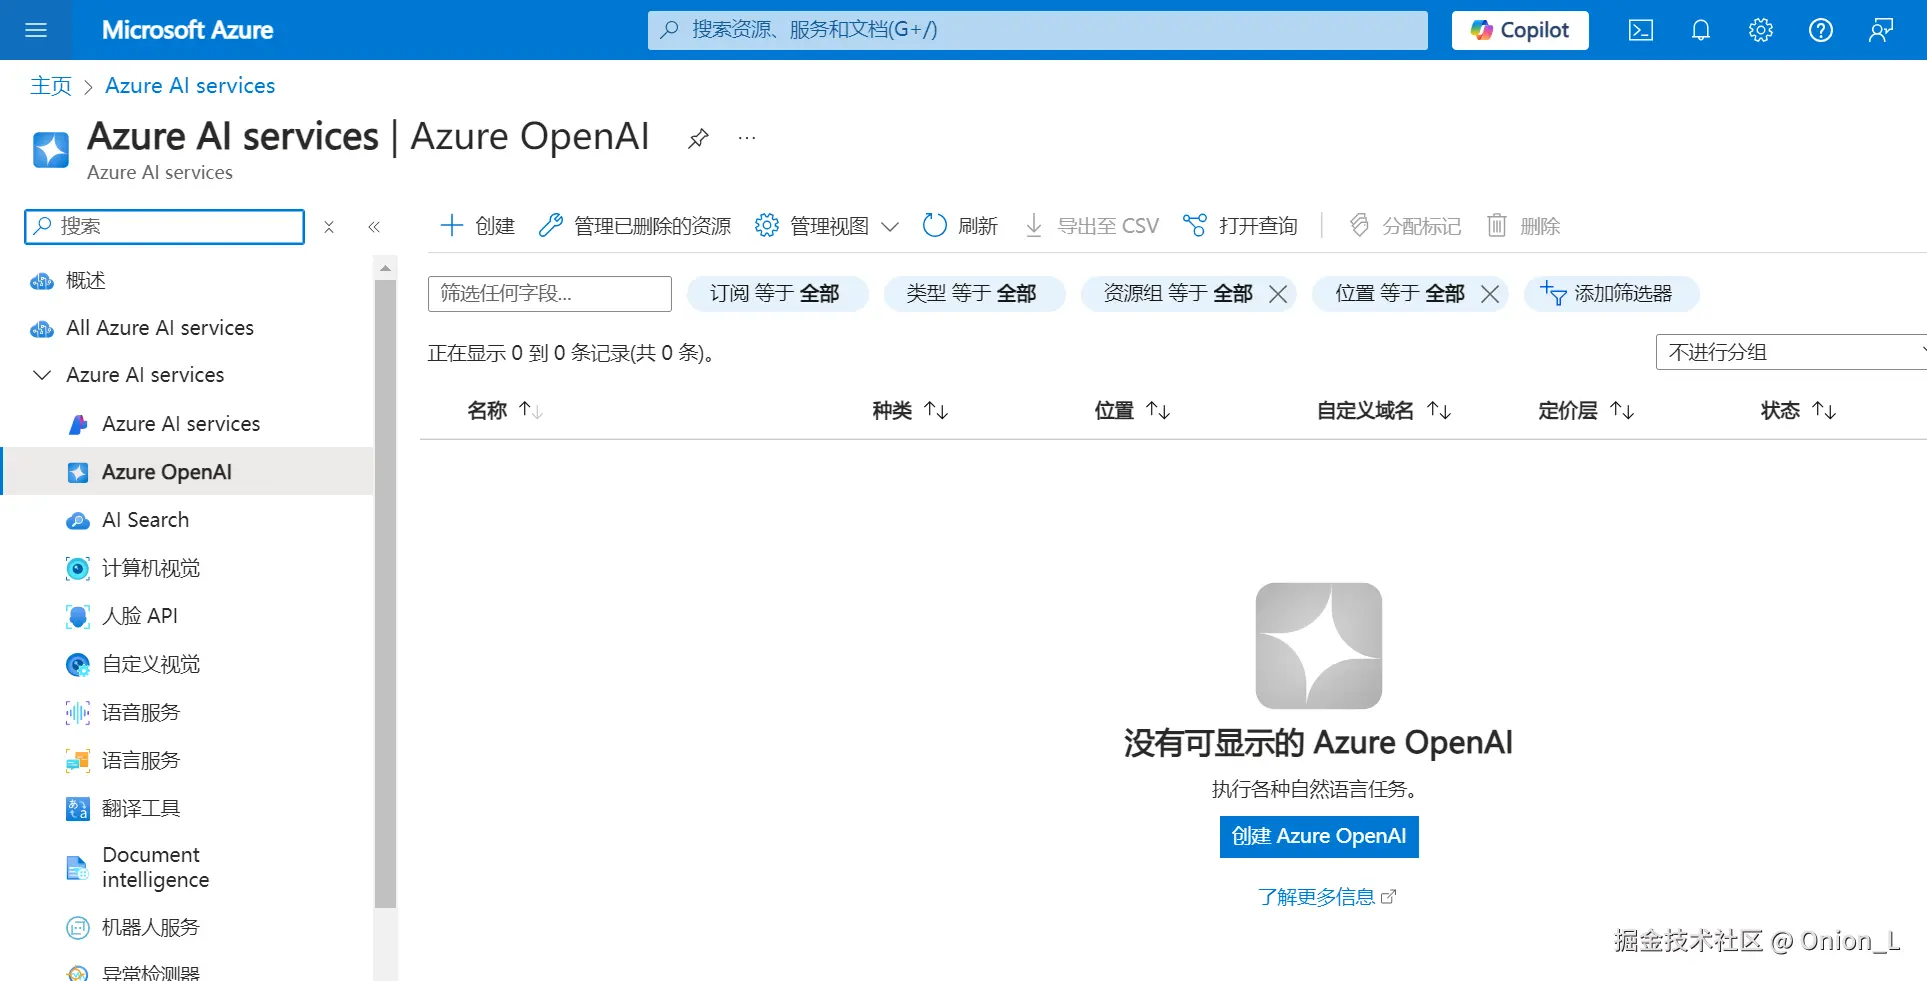Open the 资源组 等于 全部 filter

click(1177, 294)
